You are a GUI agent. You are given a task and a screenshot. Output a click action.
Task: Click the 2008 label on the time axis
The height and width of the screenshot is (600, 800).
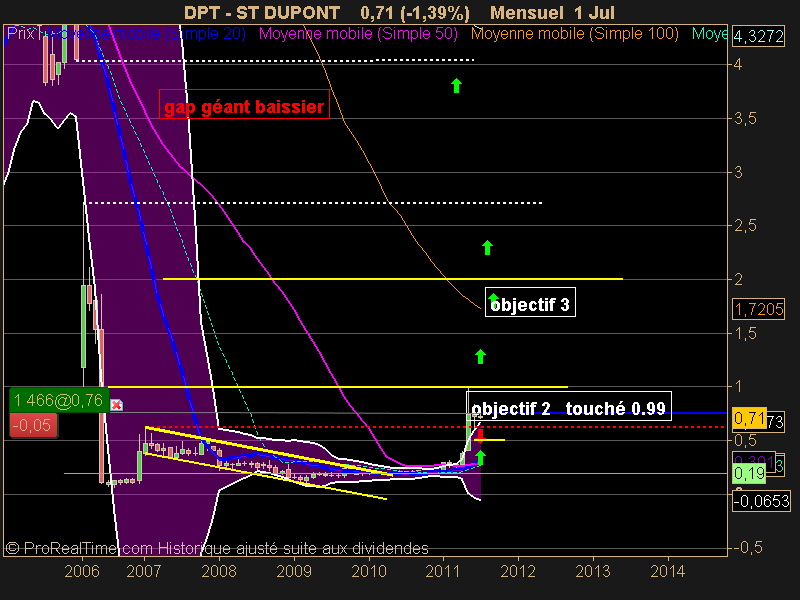(218, 570)
